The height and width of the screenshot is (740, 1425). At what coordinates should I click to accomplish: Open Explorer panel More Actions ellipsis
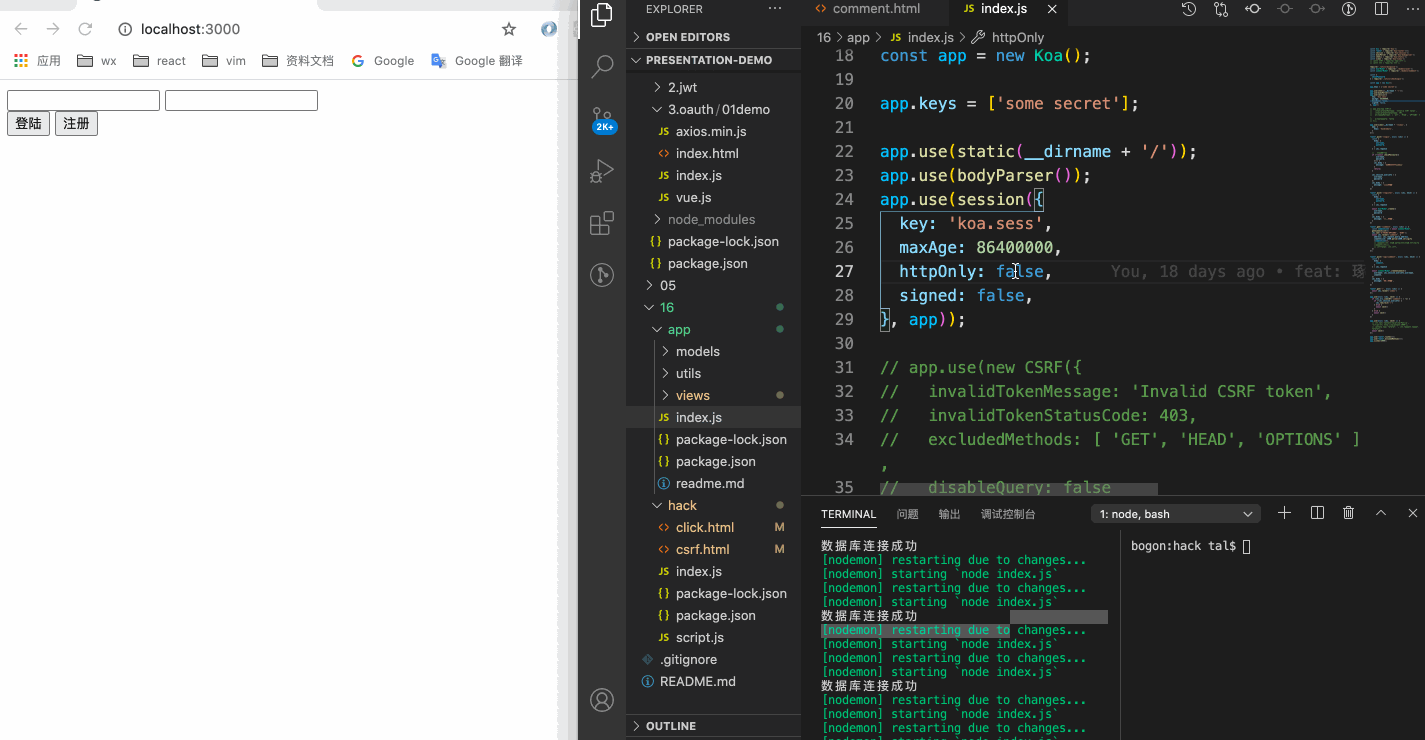pos(775,9)
